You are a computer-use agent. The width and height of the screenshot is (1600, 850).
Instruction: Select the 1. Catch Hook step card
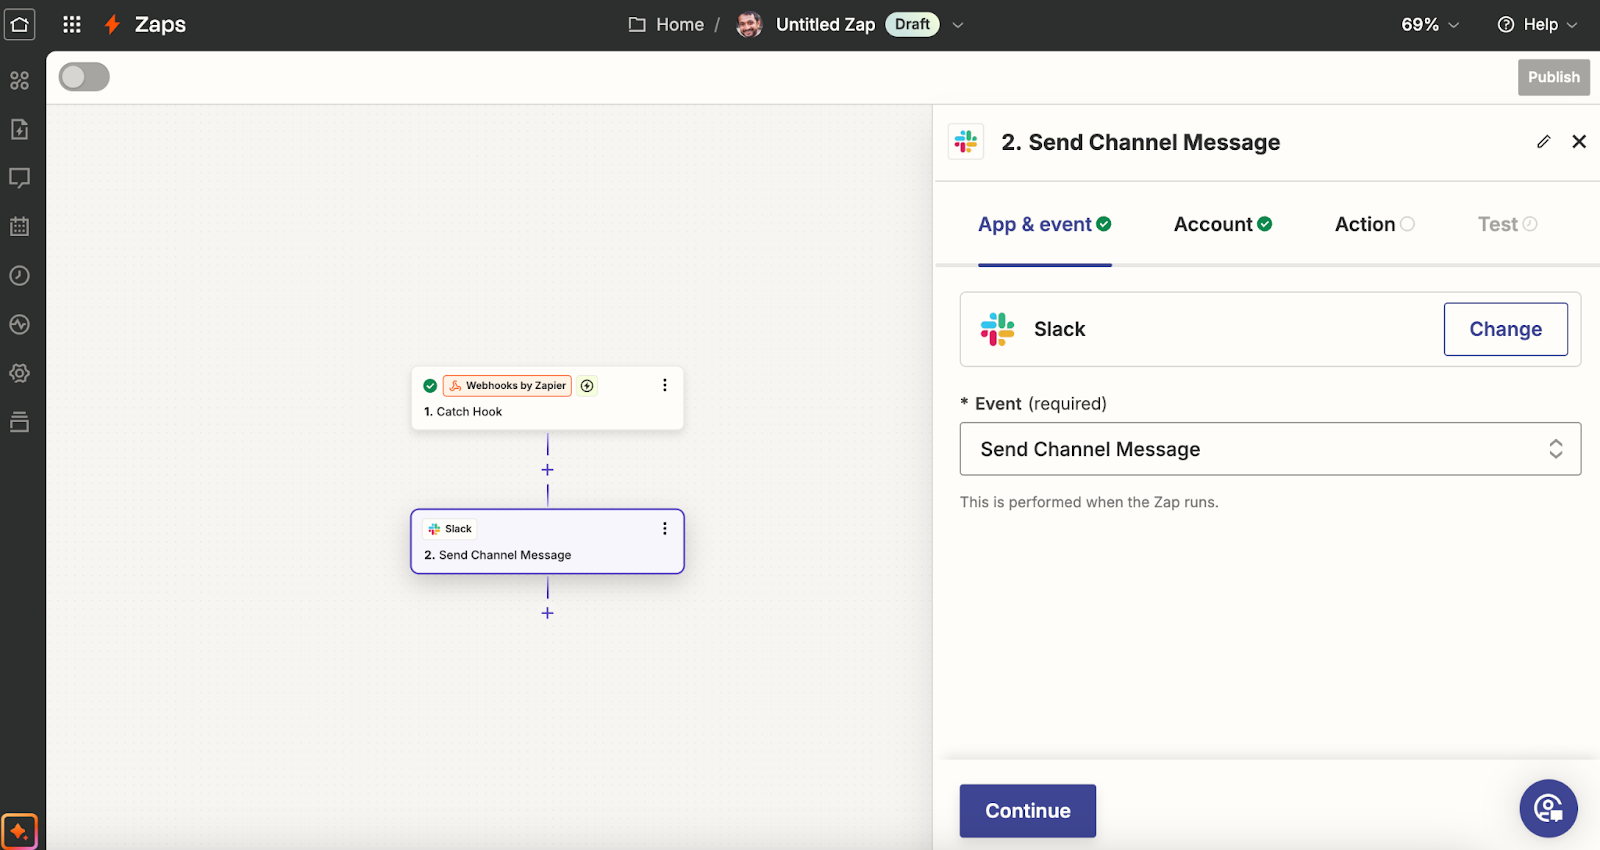(547, 398)
